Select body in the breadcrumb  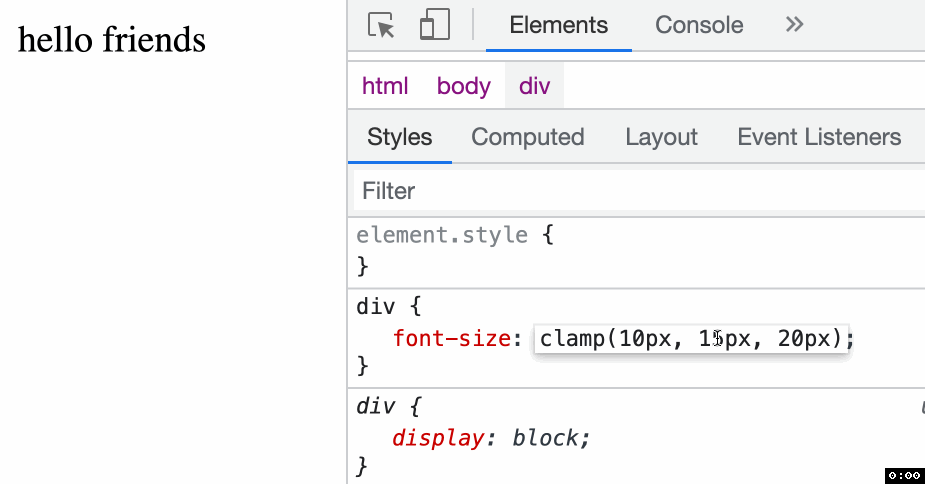[x=463, y=86]
